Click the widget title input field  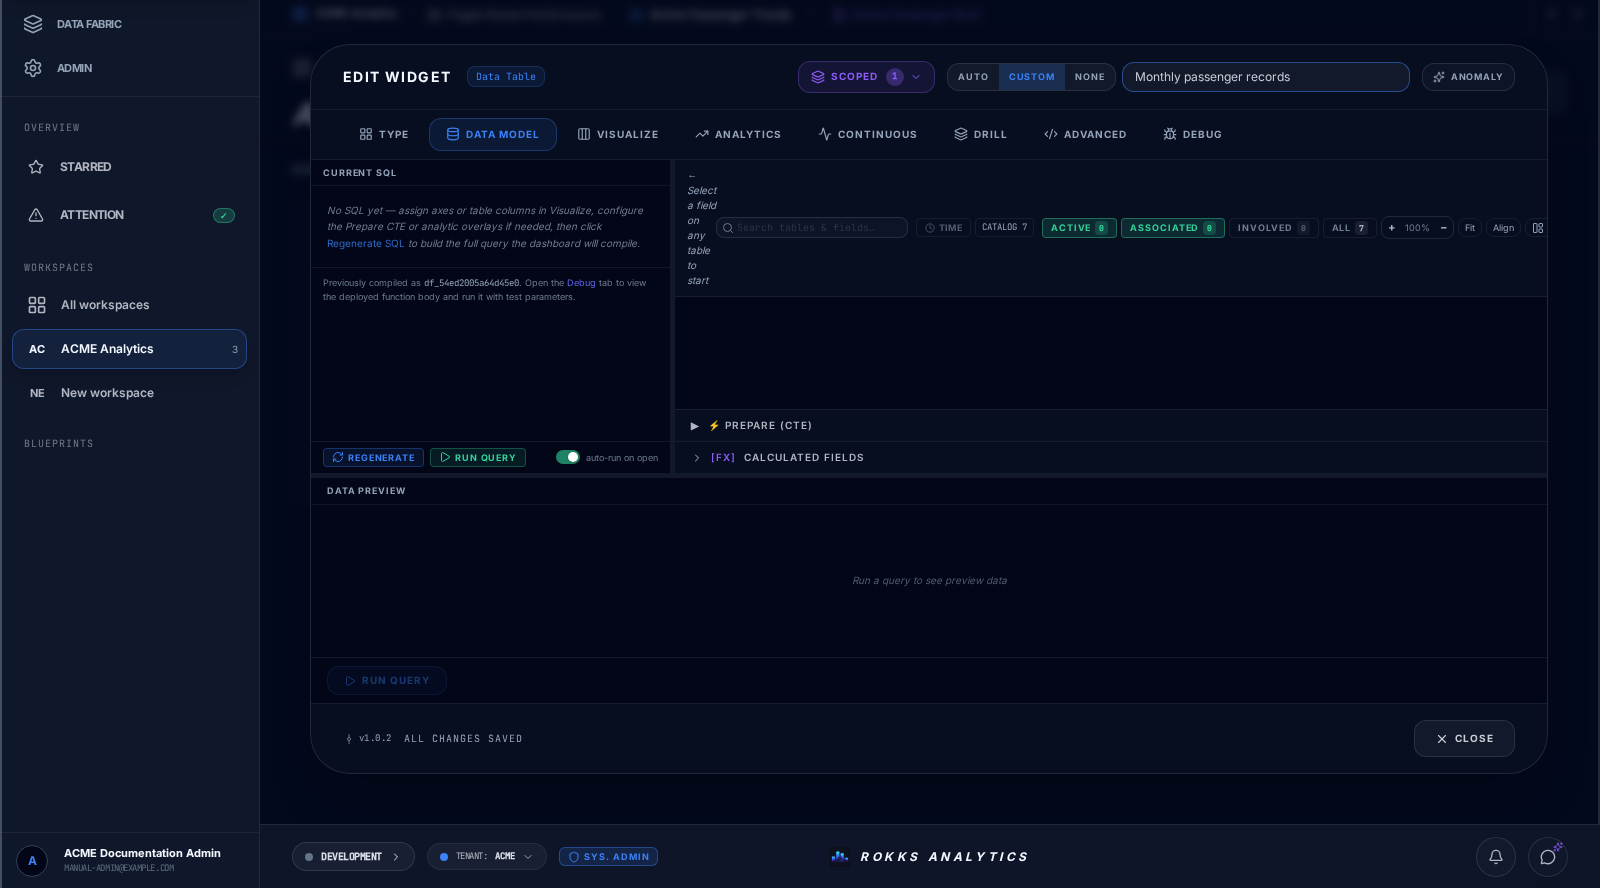pos(1266,77)
